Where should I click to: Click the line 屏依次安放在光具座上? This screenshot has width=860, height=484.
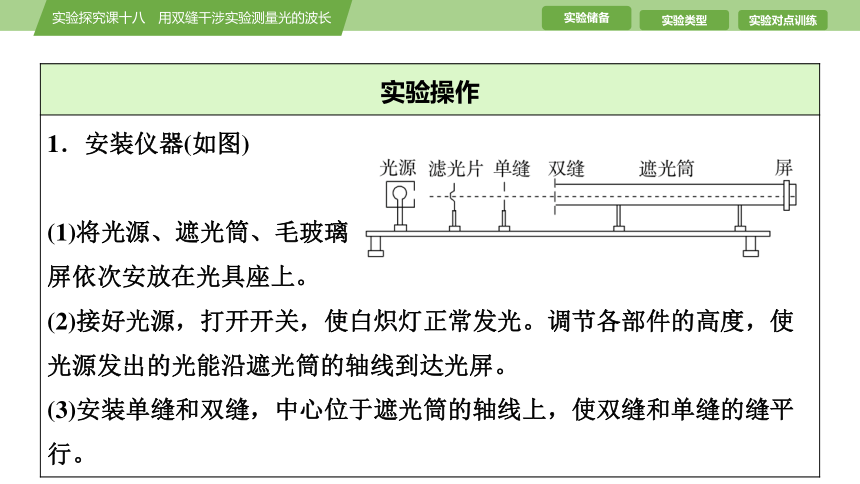click(x=178, y=277)
